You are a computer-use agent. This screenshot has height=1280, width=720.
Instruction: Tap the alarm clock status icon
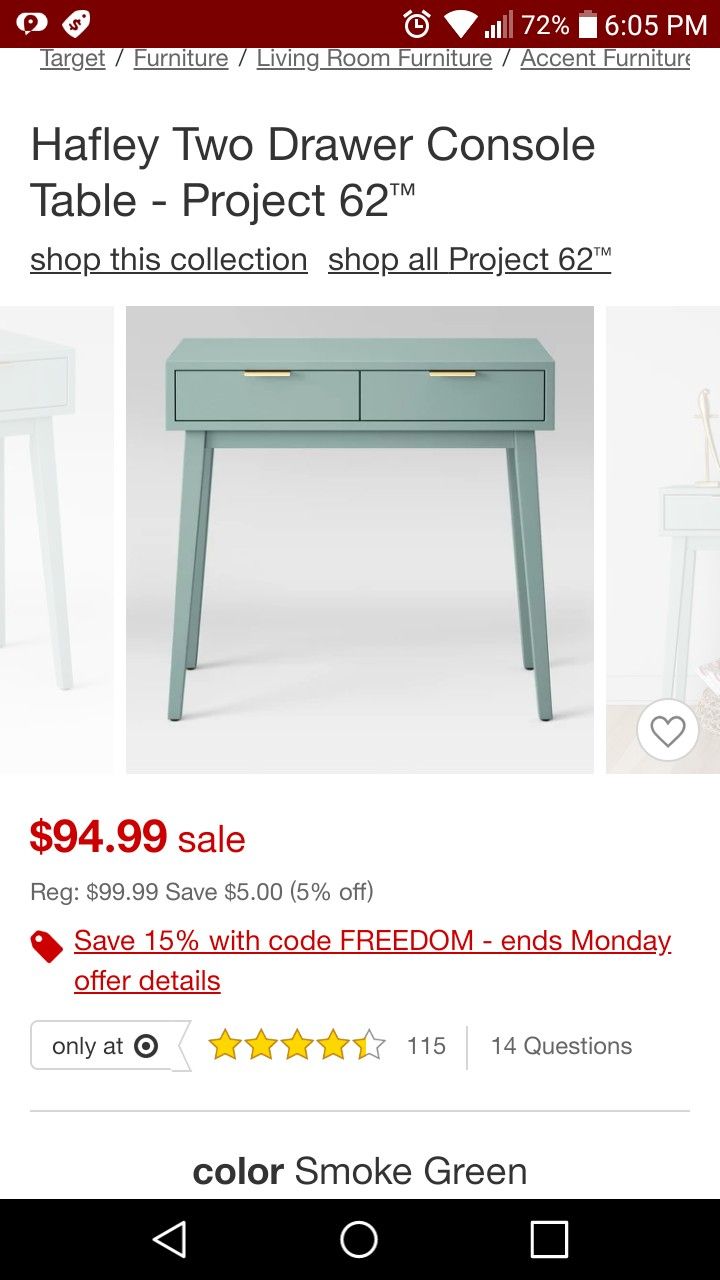click(x=417, y=24)
